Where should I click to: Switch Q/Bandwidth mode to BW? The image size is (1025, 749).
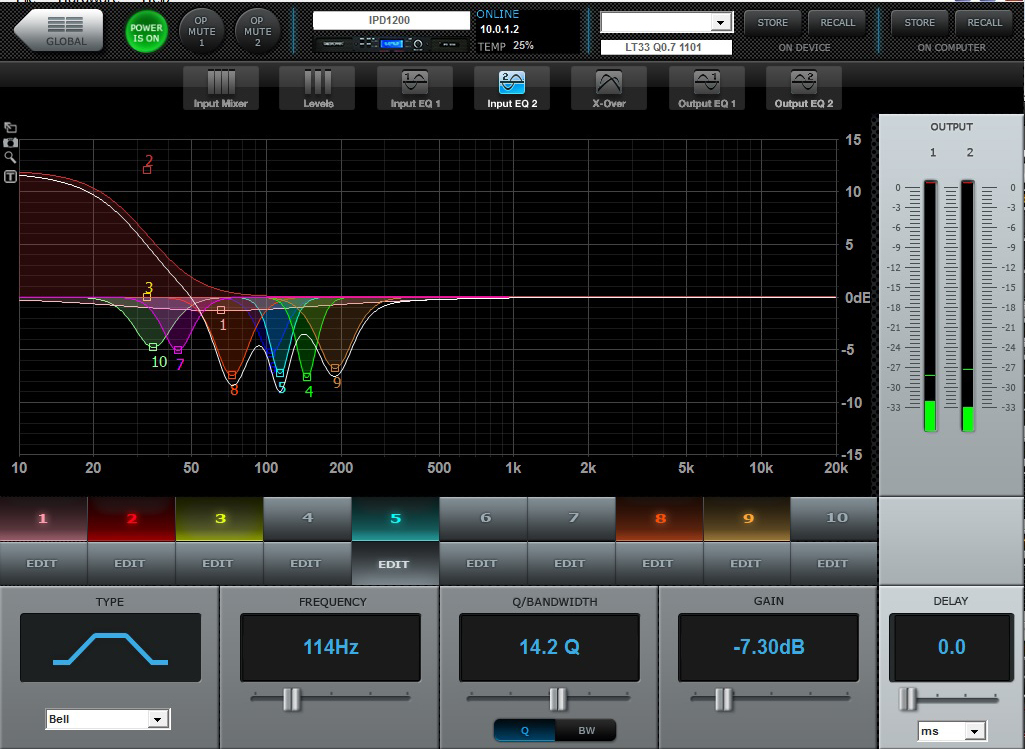point(586,730)
